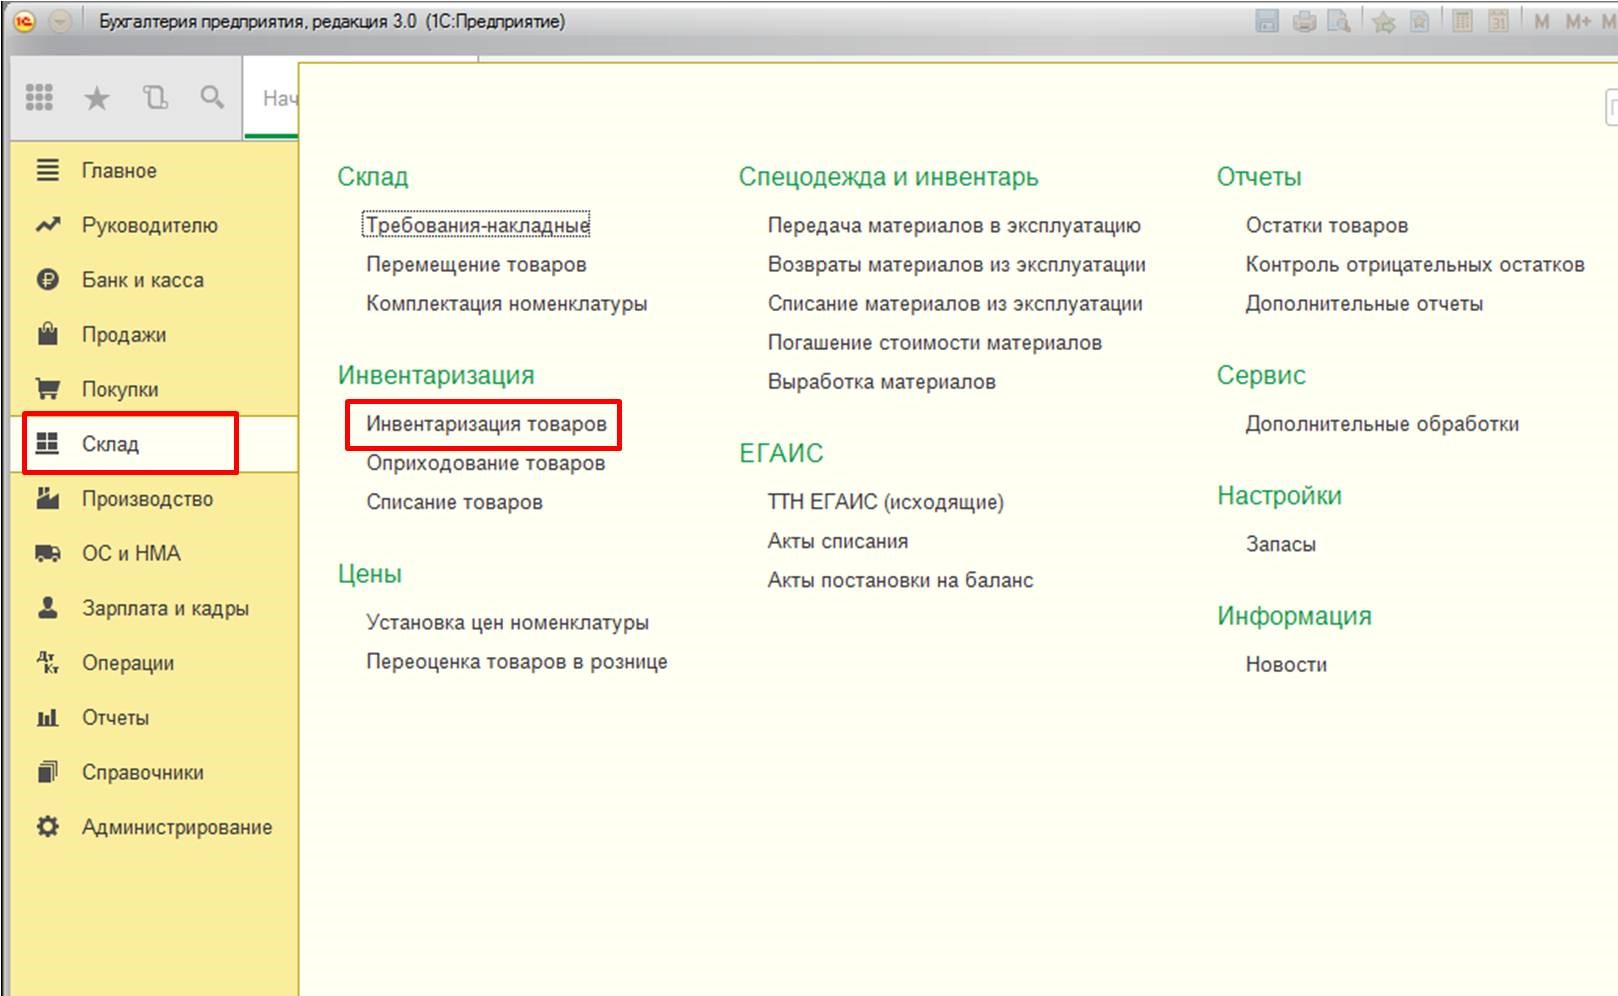Open Дополнительные обработки link
Viewport: 1618px width, 996px height.
tap(1381, 423)
